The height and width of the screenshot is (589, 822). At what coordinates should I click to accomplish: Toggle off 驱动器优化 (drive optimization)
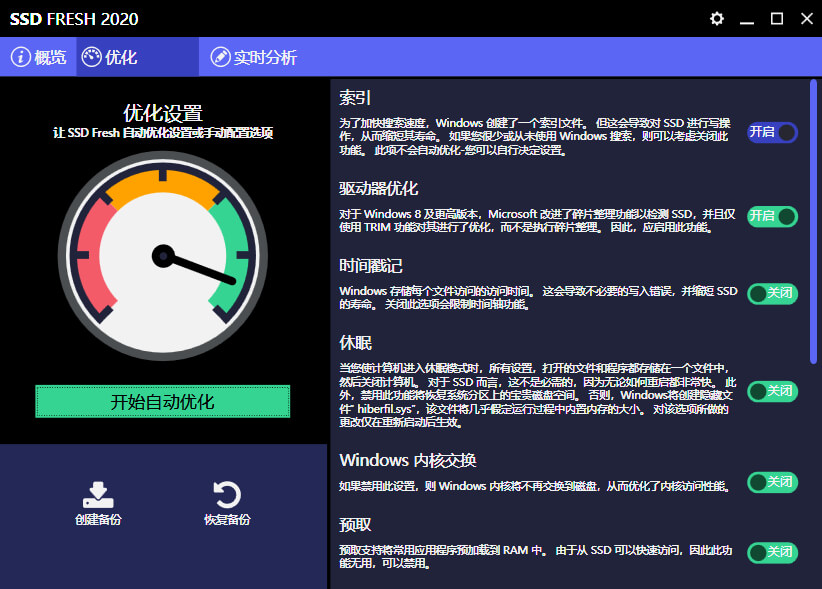click(x=771, y=215)
